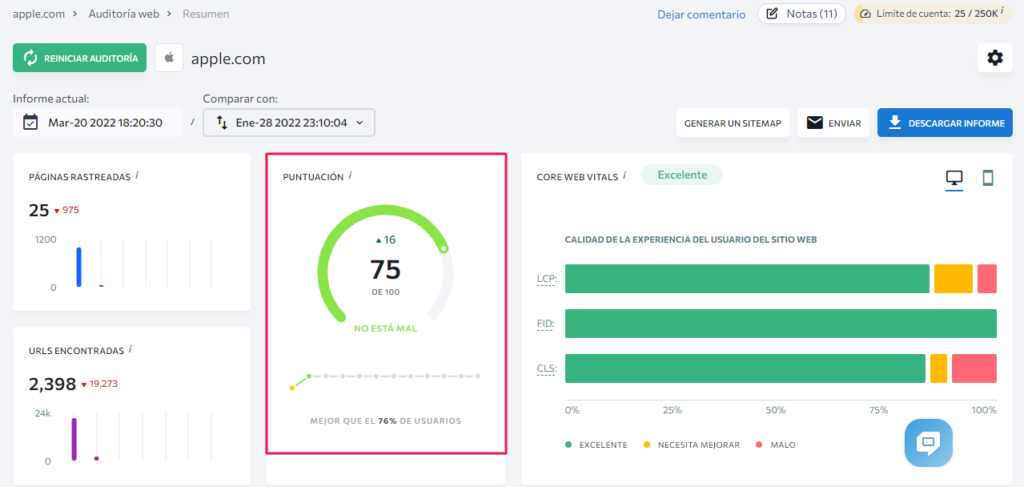The width and height of the screenshot is (1024, 487).
Task: Click the URLs found count 2,398
Action: [53, 384]
